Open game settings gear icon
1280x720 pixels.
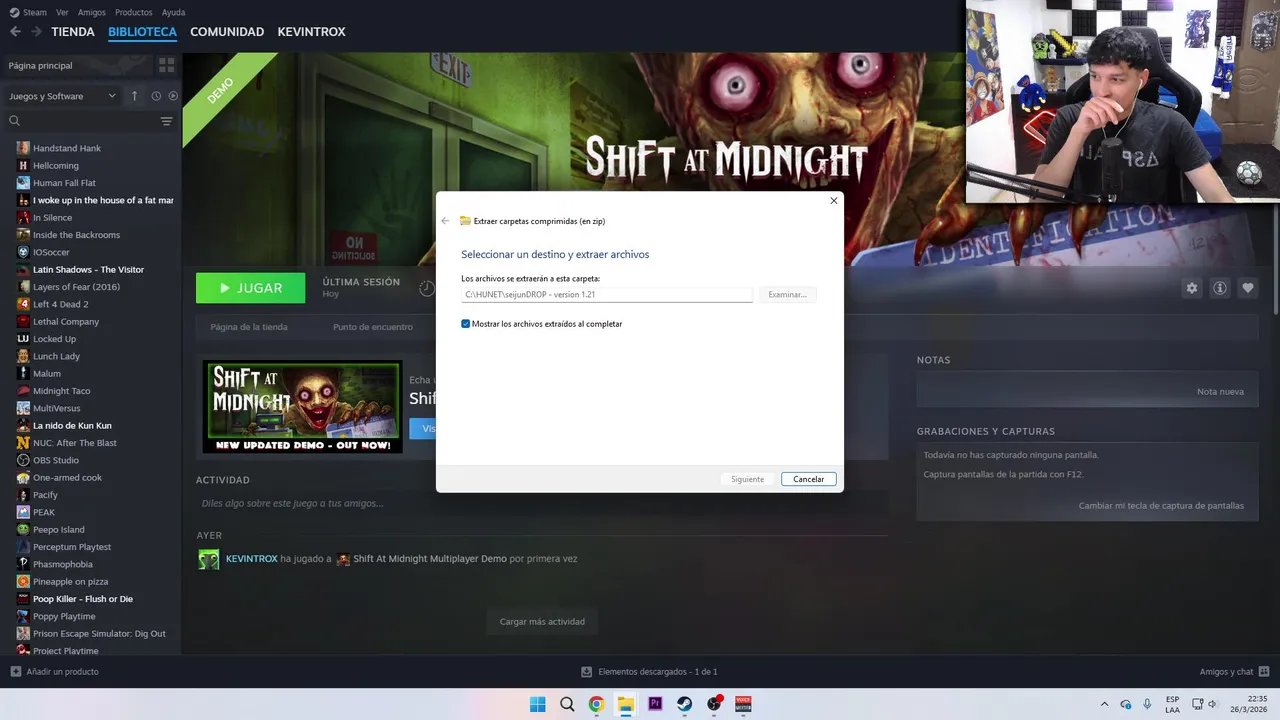[x=1192, y=288]
